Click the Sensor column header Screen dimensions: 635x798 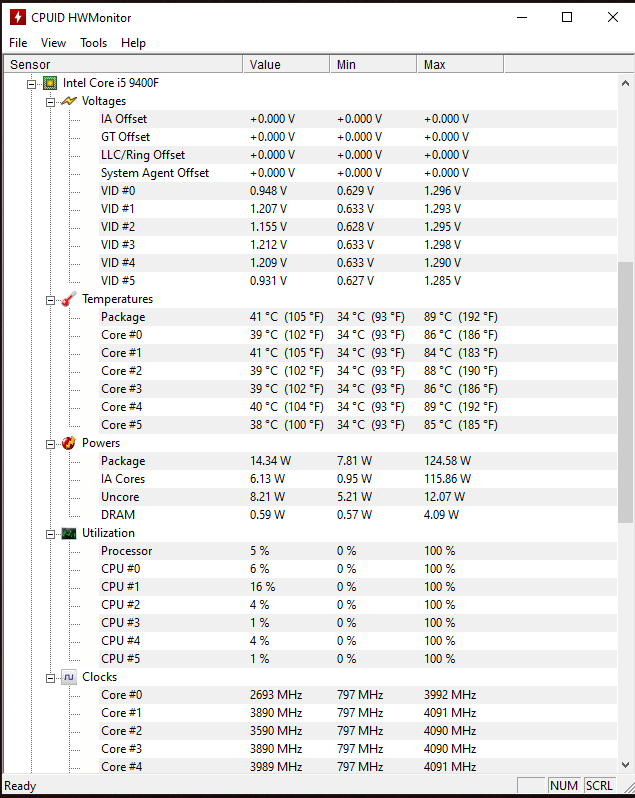[123, 65]
